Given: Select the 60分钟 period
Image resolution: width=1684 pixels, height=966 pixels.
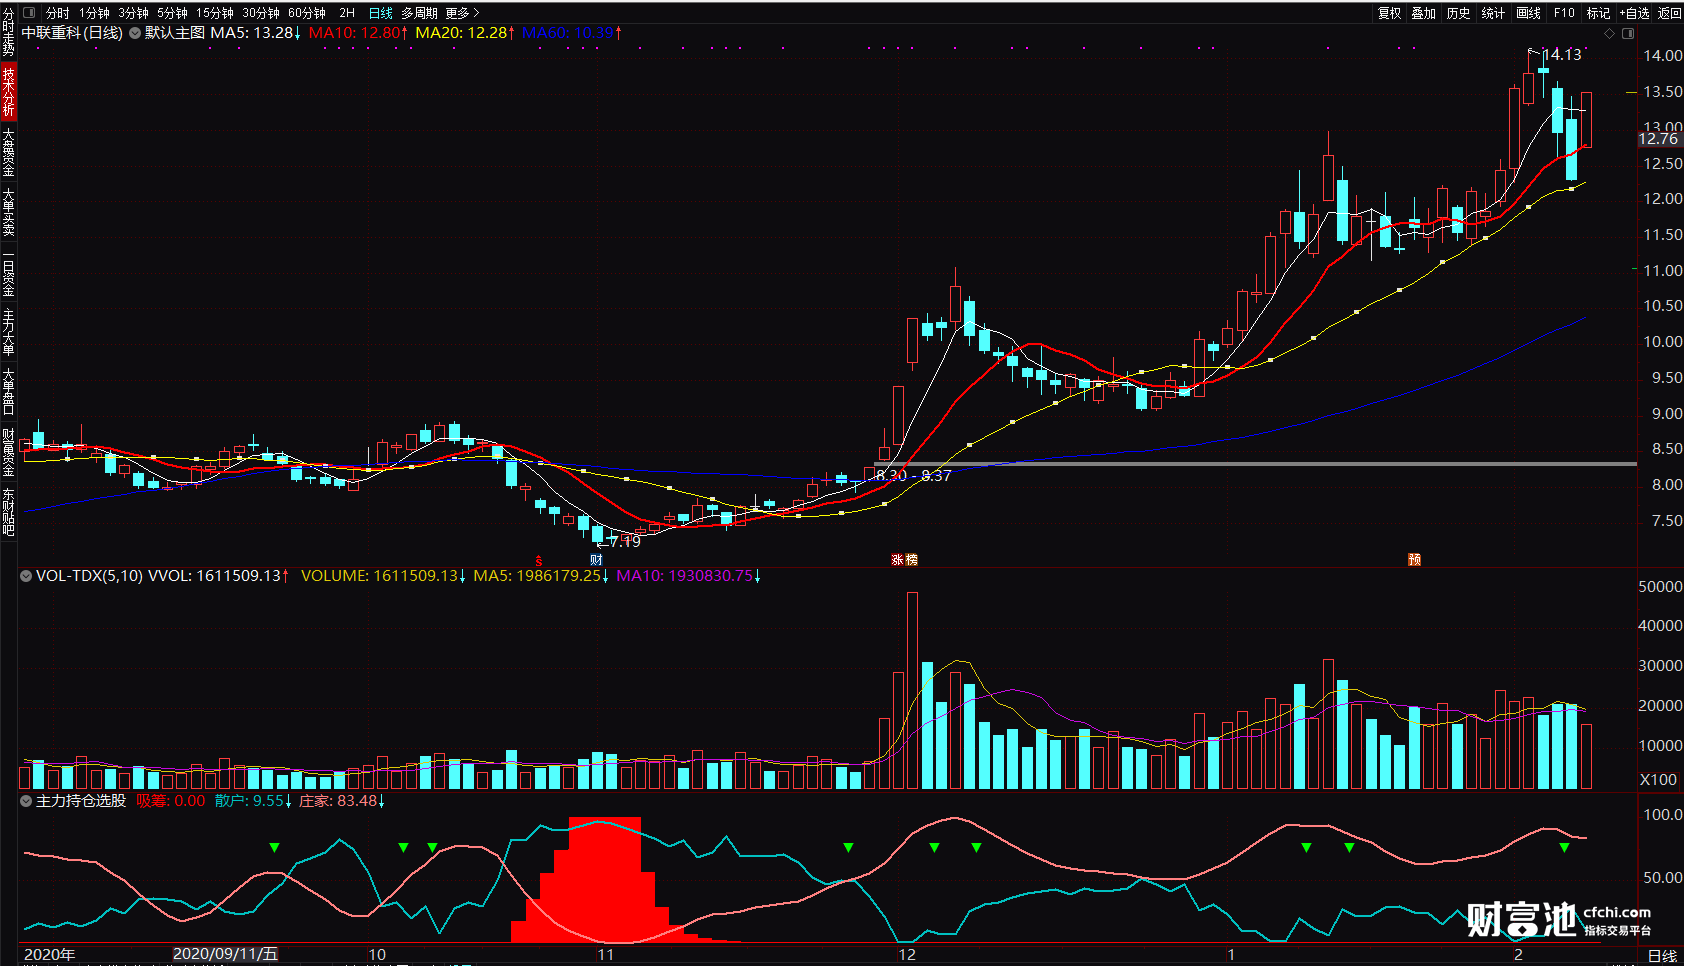Looking at the screenshot, I should [x=307, y=13].
